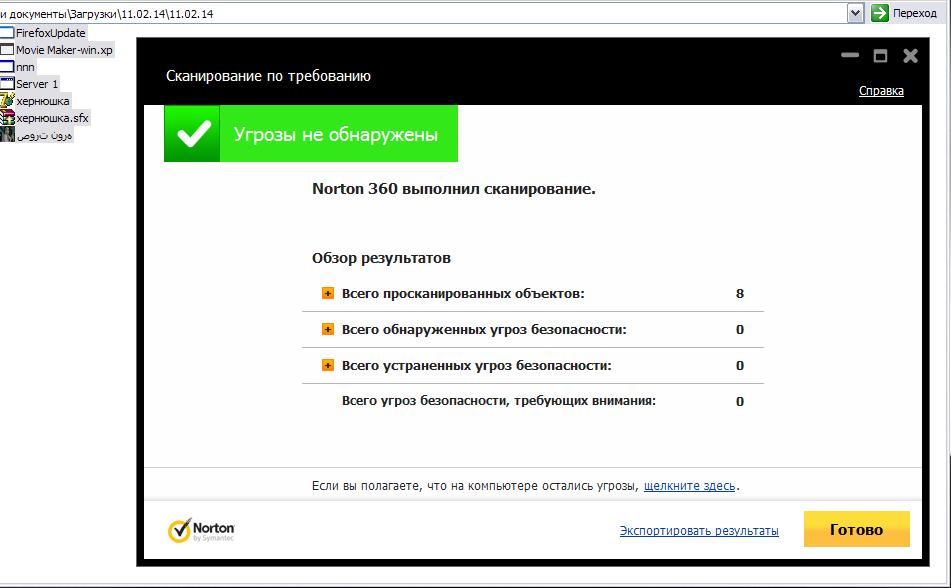Follow the щелкните здесь link
951x588 pixels.
click(689, 485)
